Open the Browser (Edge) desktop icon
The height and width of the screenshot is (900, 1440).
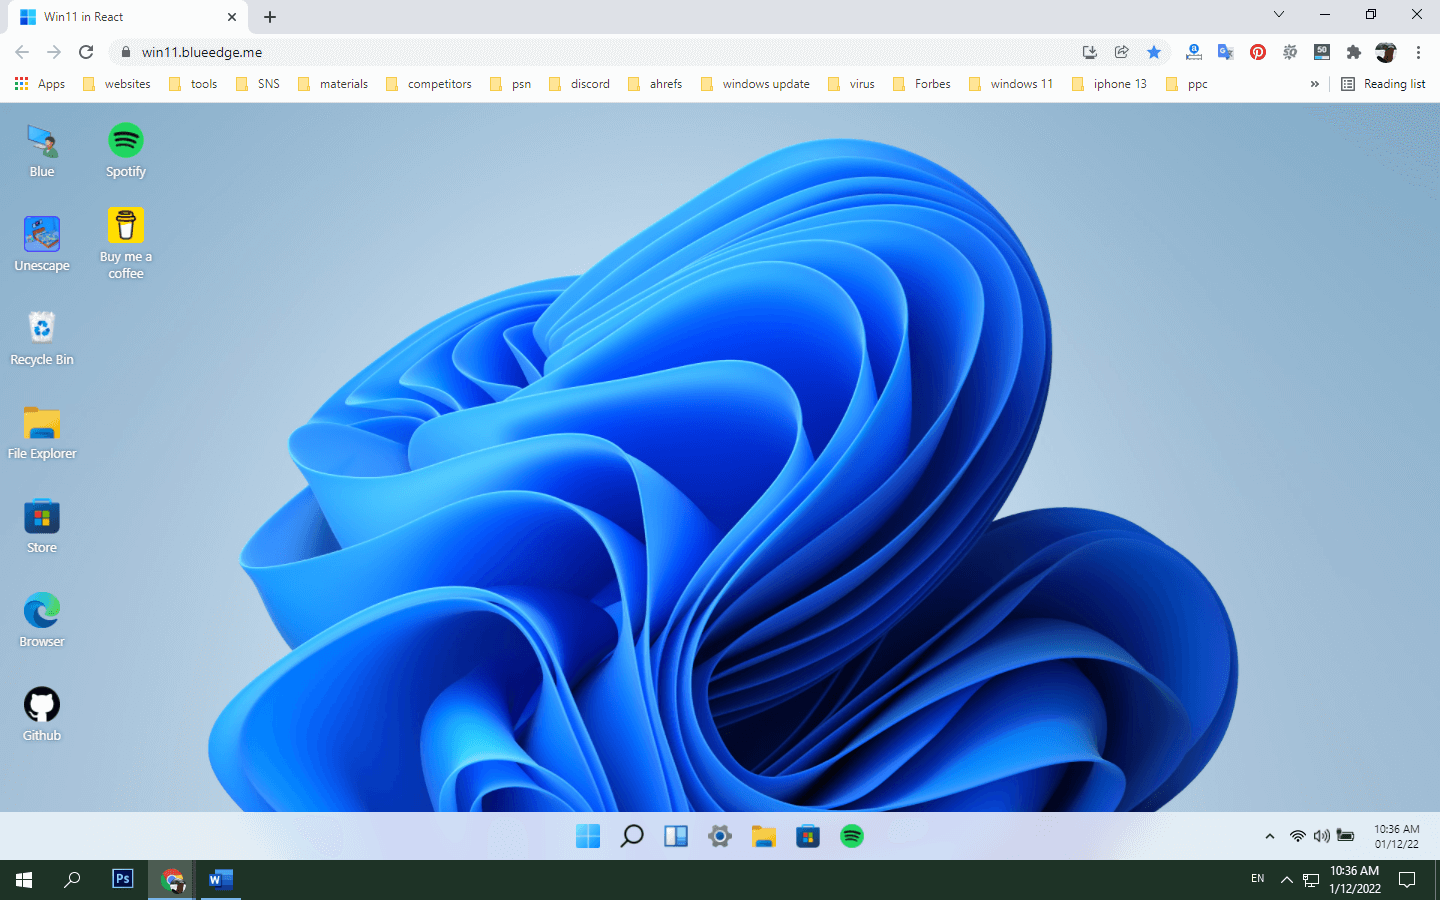(42, 620)
